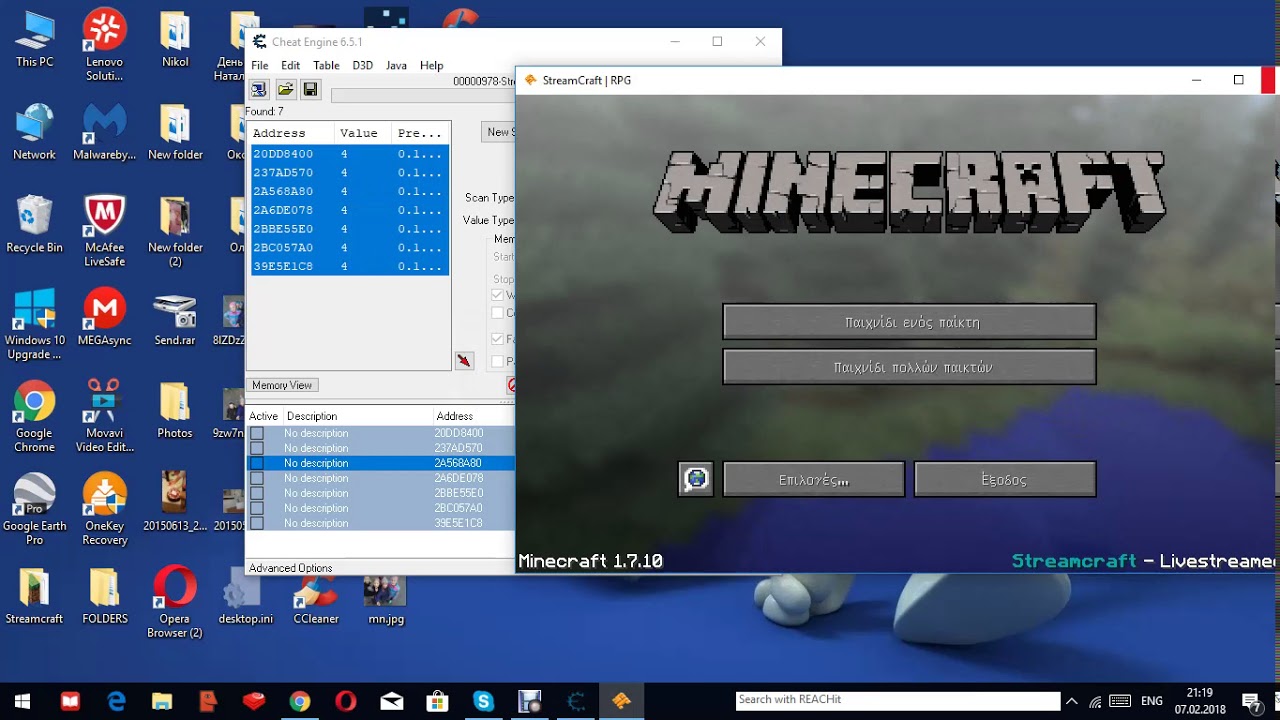This screenshot has height=720, width=1280.
Task: Open the process list in Cheat Engine
Action: [259, 90]
